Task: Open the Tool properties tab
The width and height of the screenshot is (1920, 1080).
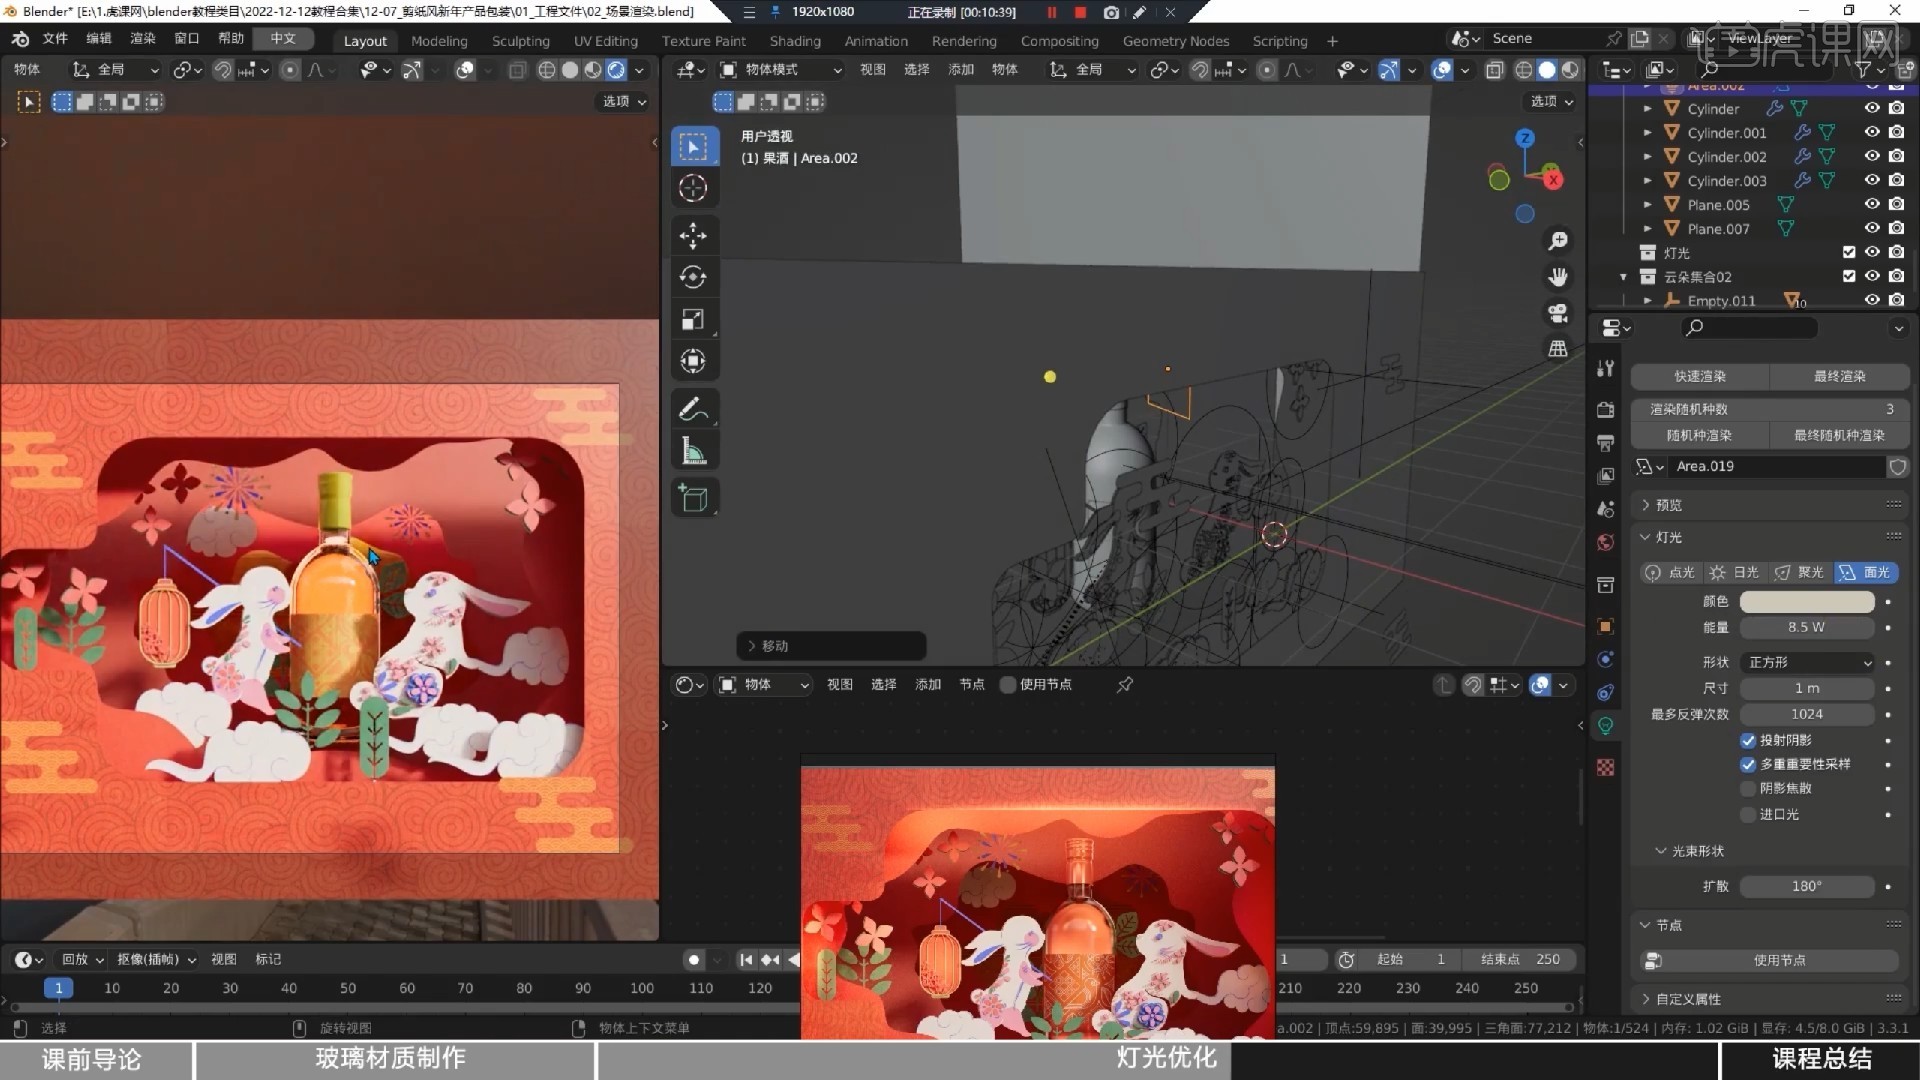Action: [x=1606, y=368]
